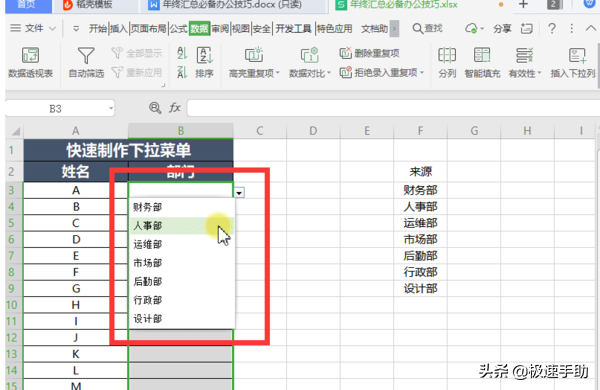Viewport: 600px width, 390px height.
Task: Choose 后勤部 from the dropdown list
Action: (x=182, y=281)
